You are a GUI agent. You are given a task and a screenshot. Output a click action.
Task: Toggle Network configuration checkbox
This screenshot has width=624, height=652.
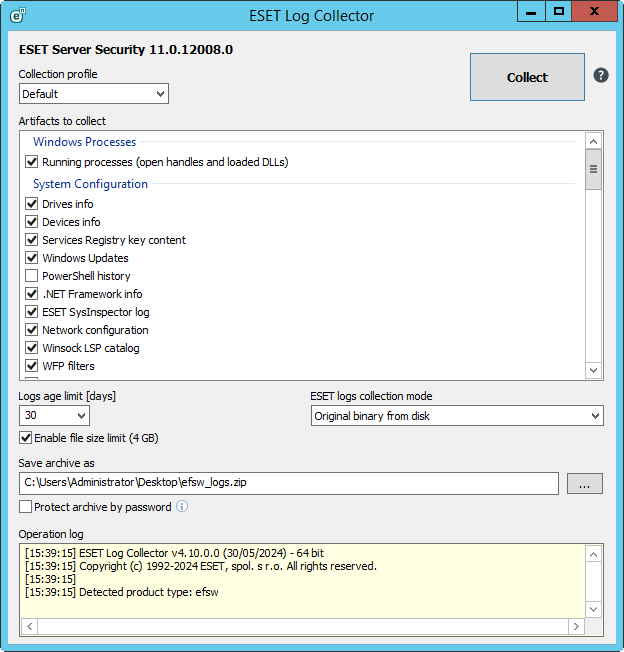32,330
